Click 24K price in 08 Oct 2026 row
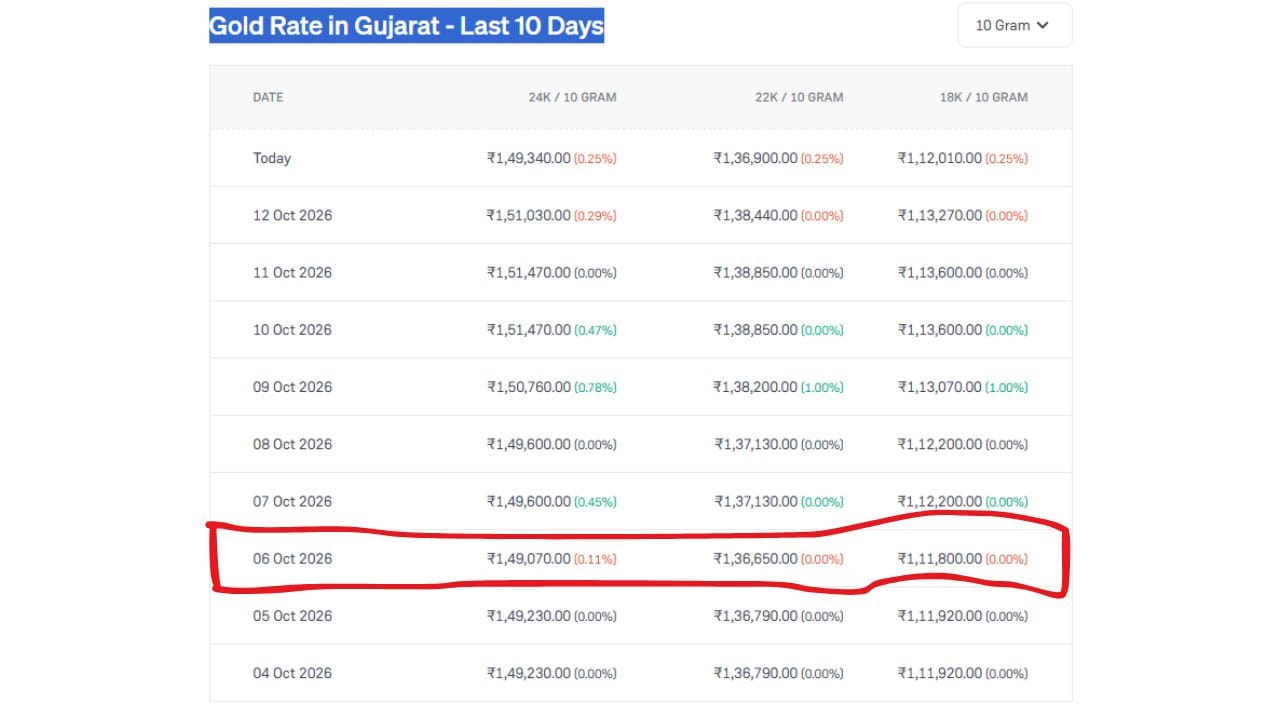 point(529,444)
